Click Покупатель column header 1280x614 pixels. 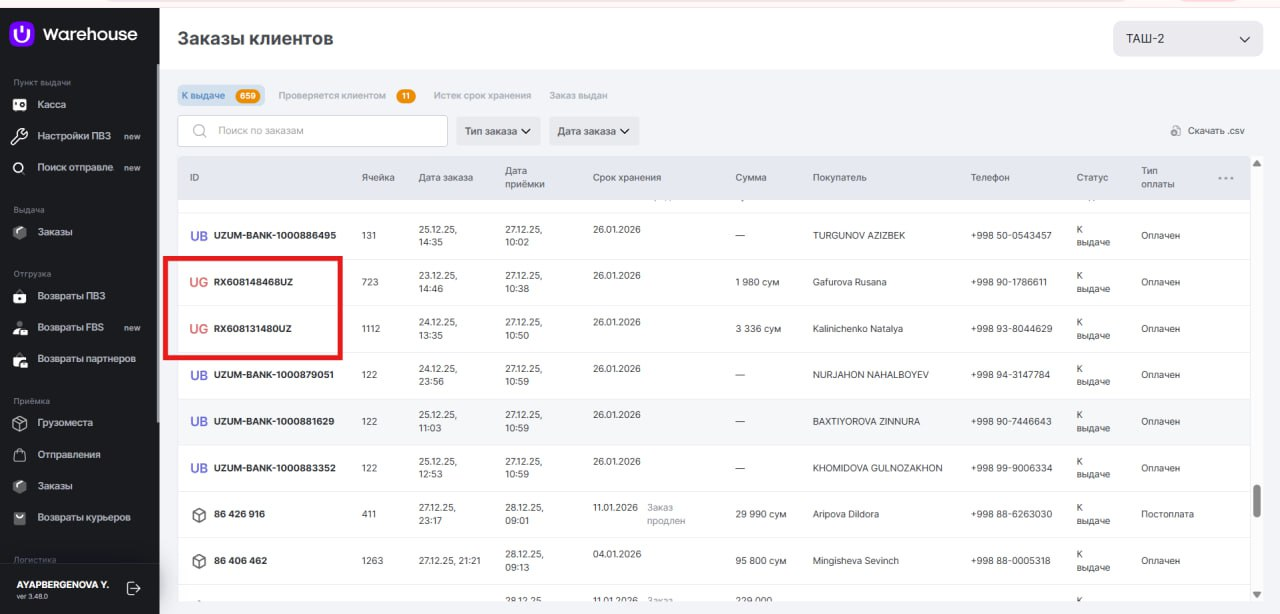(x=840, y=178)
